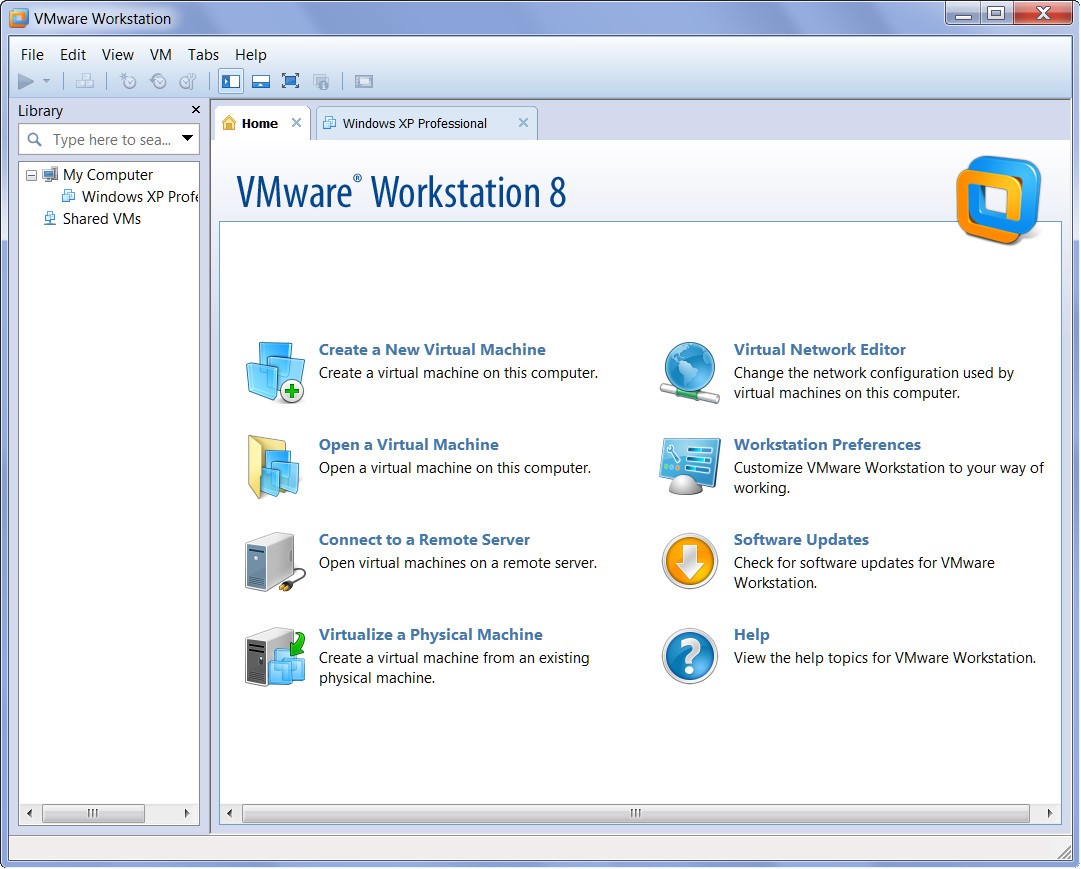1081x869 pixels.
Task: Click the Library scrollbar left arrow
Action: (x=30, y=813)
